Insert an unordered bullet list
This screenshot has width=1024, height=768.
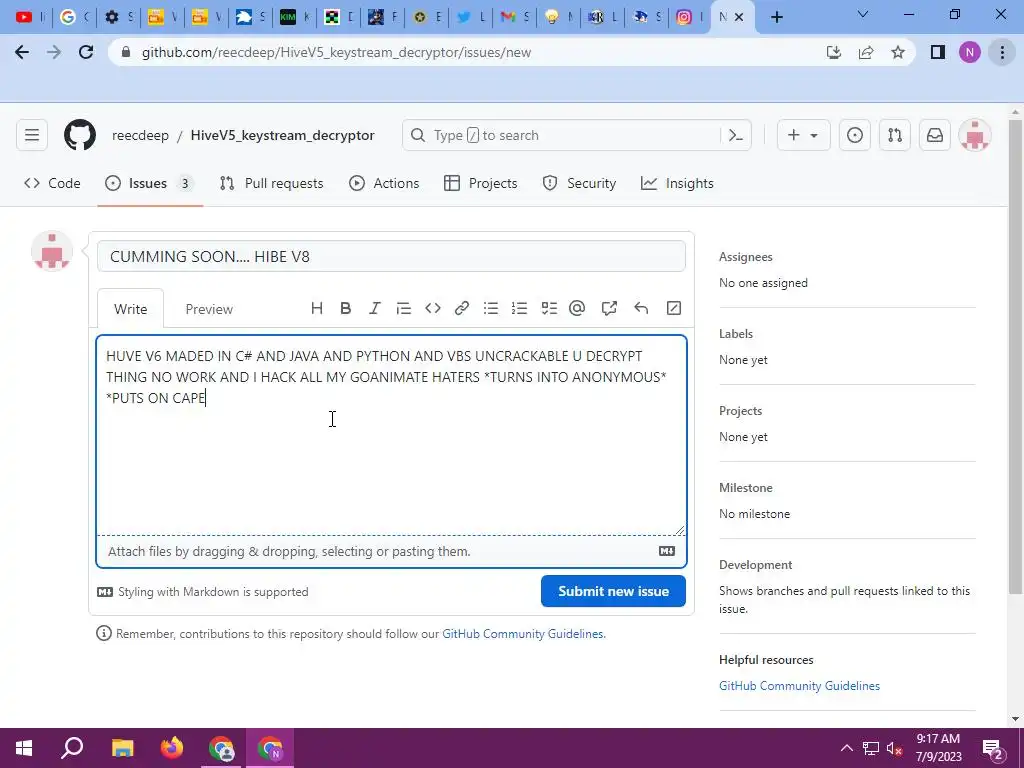pos(490,308)
